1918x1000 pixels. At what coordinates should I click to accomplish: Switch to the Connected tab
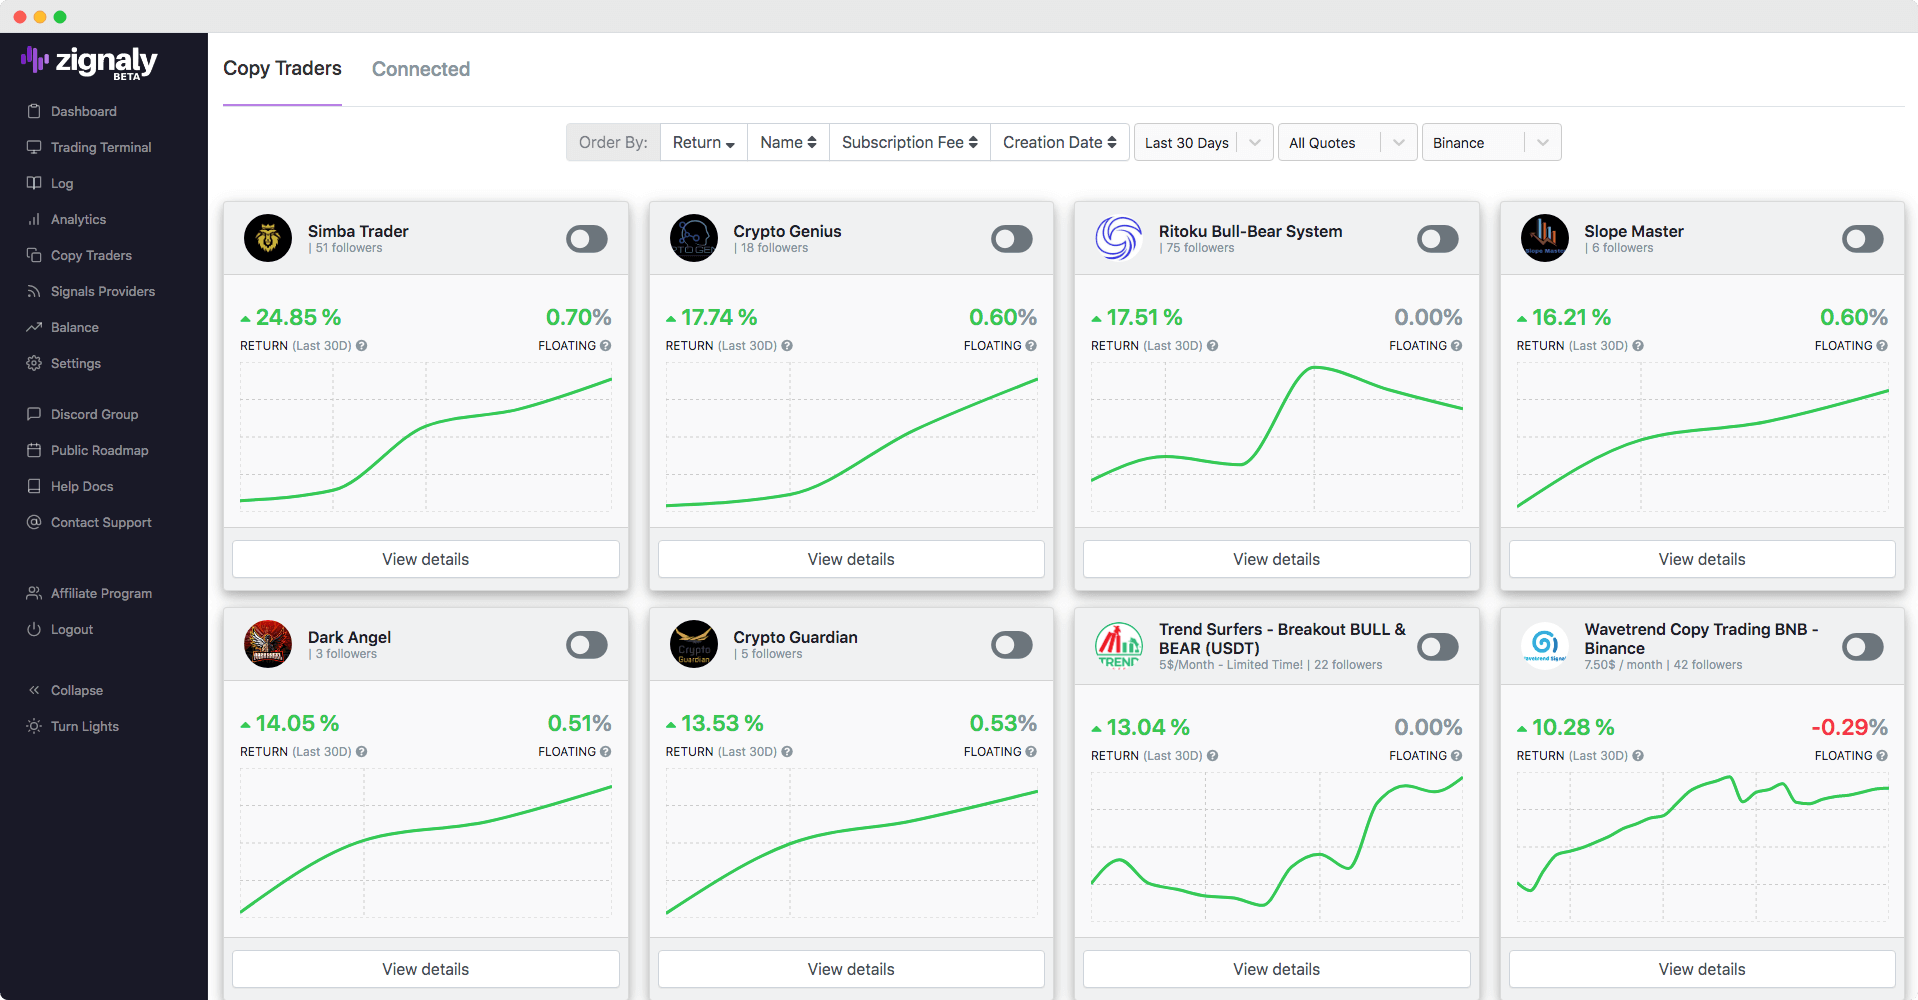pos(421,69)
